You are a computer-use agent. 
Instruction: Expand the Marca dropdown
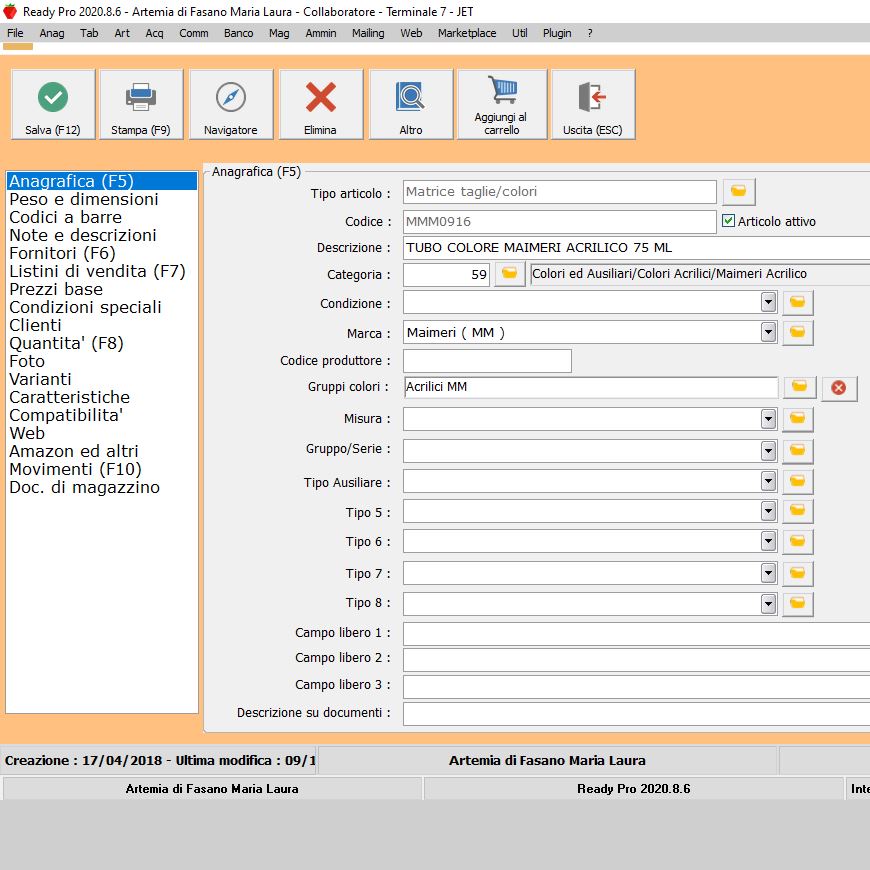click(768, 332)
